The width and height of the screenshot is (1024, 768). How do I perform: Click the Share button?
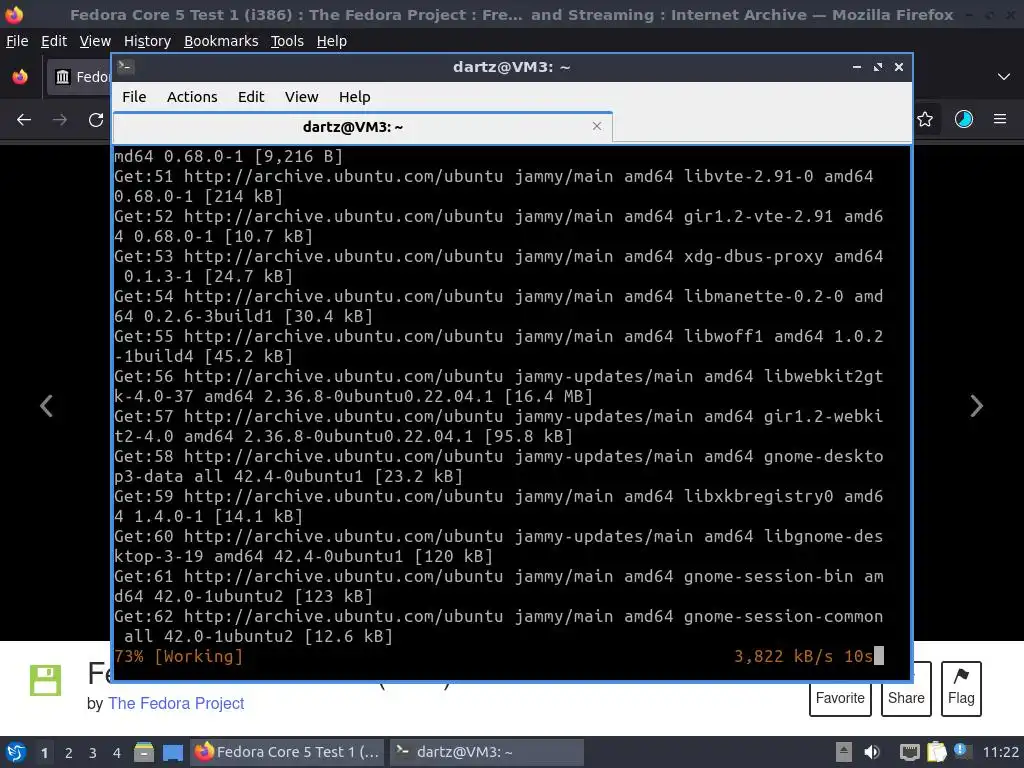click(x=906, y=697)
